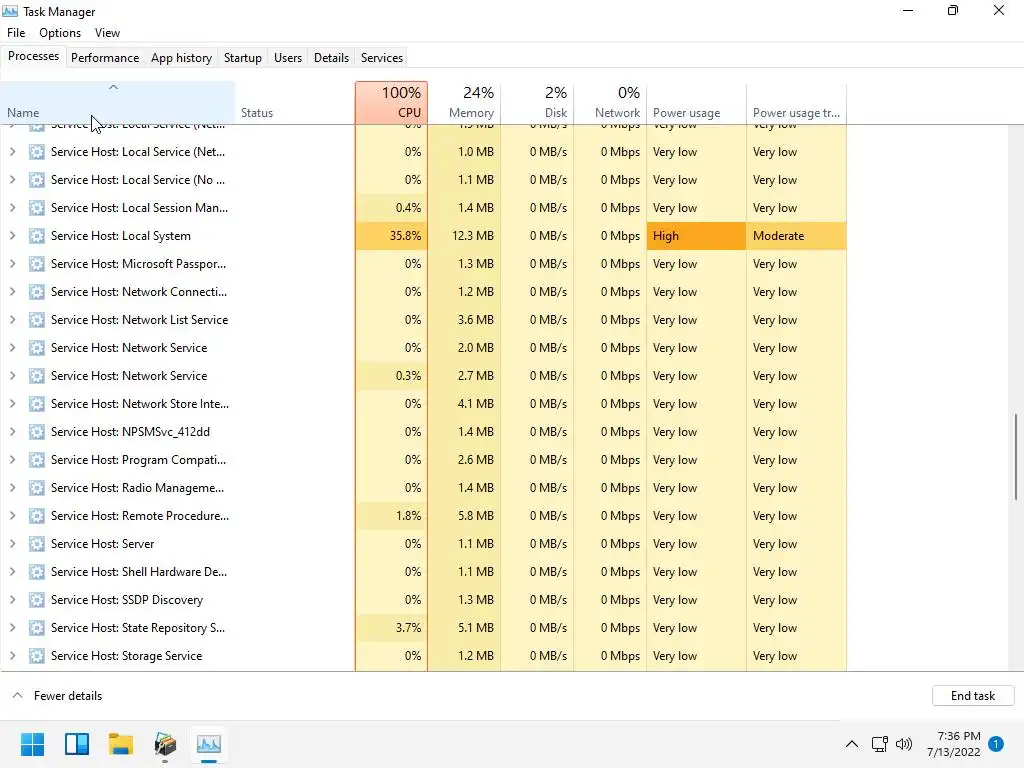
Task: Switch to the Services tab
Action: 382,57
